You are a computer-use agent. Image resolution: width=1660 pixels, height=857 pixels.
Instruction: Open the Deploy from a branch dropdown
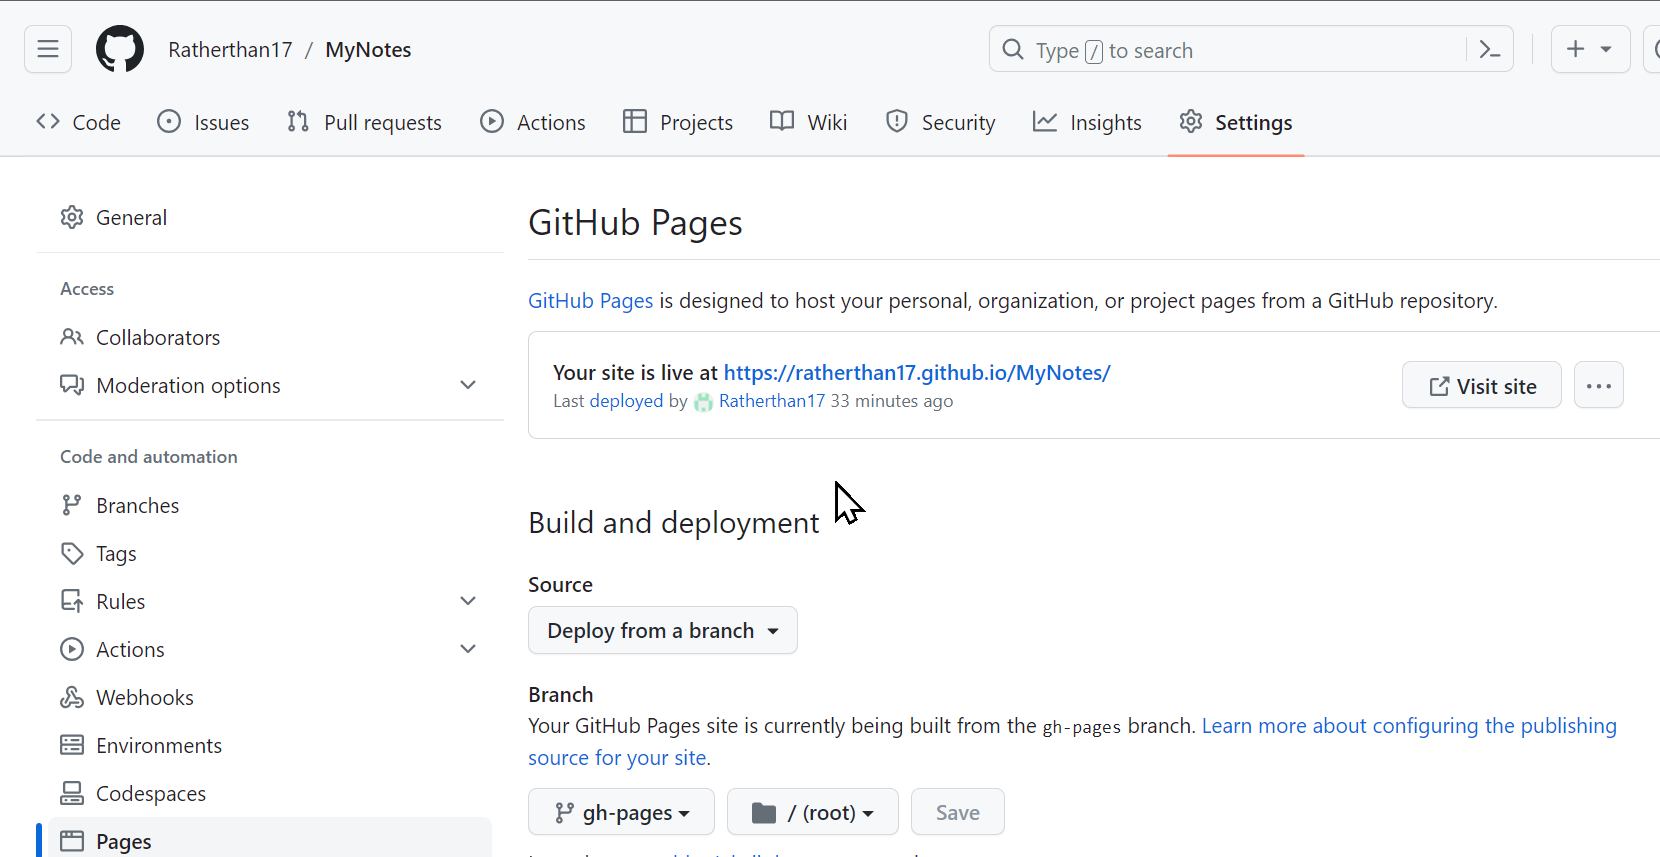click(x=663, y=630)
